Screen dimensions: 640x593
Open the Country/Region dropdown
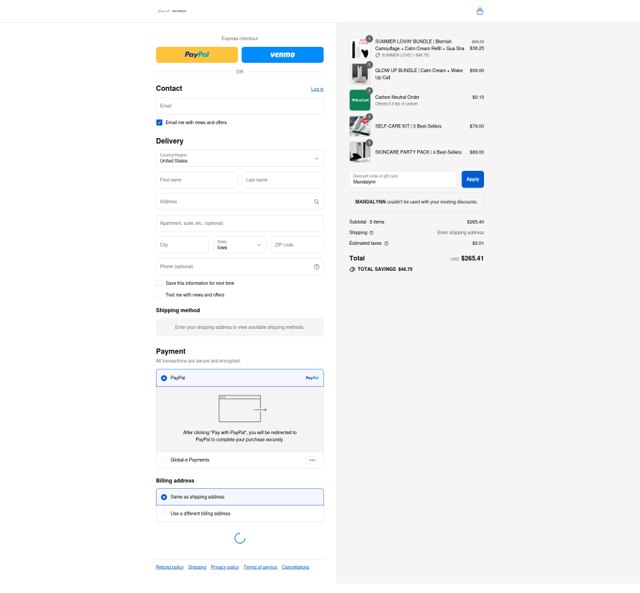click(240, 158)
